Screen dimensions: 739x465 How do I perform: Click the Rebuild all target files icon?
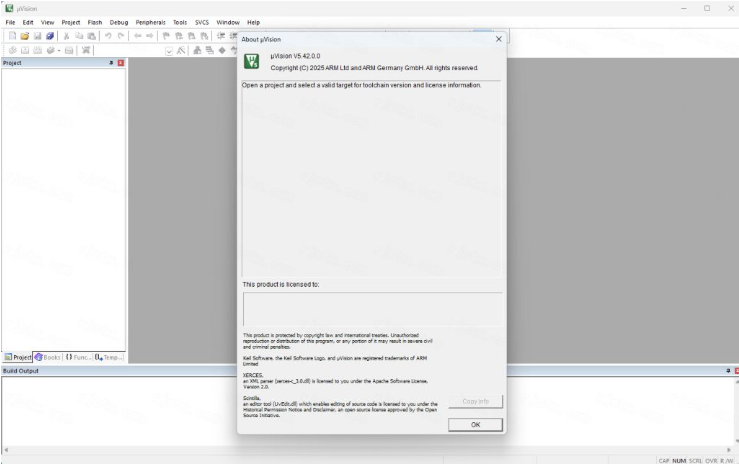[x=38, y=50]
